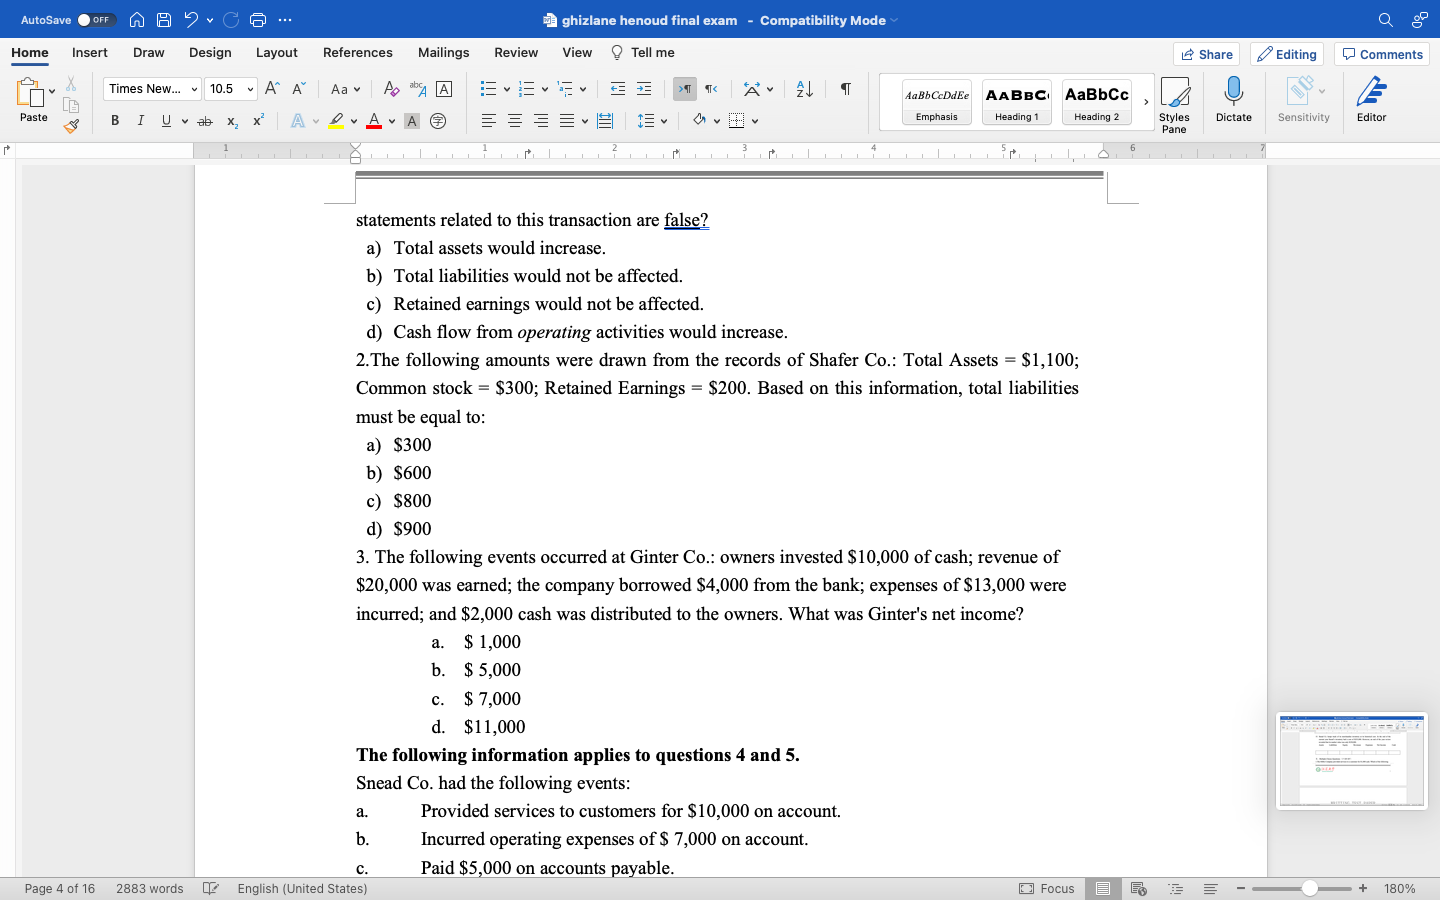Open the Styles Pane

click(1174, 100)
